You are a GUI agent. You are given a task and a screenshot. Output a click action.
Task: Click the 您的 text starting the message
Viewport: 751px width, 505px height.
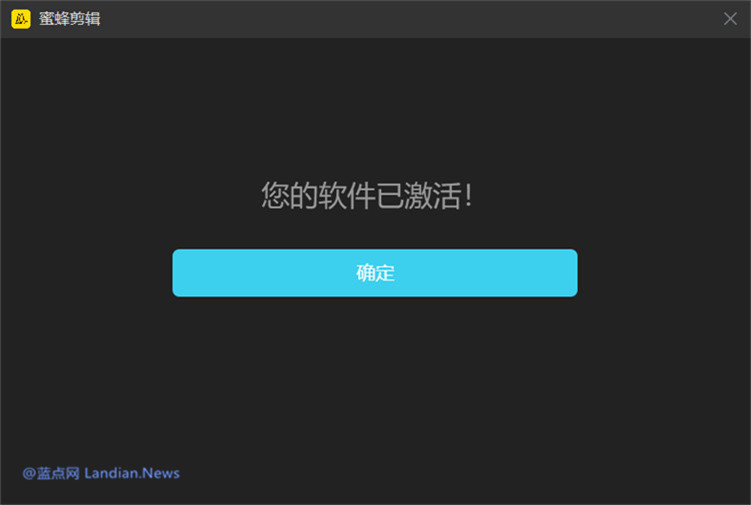[x=289, y=196]
